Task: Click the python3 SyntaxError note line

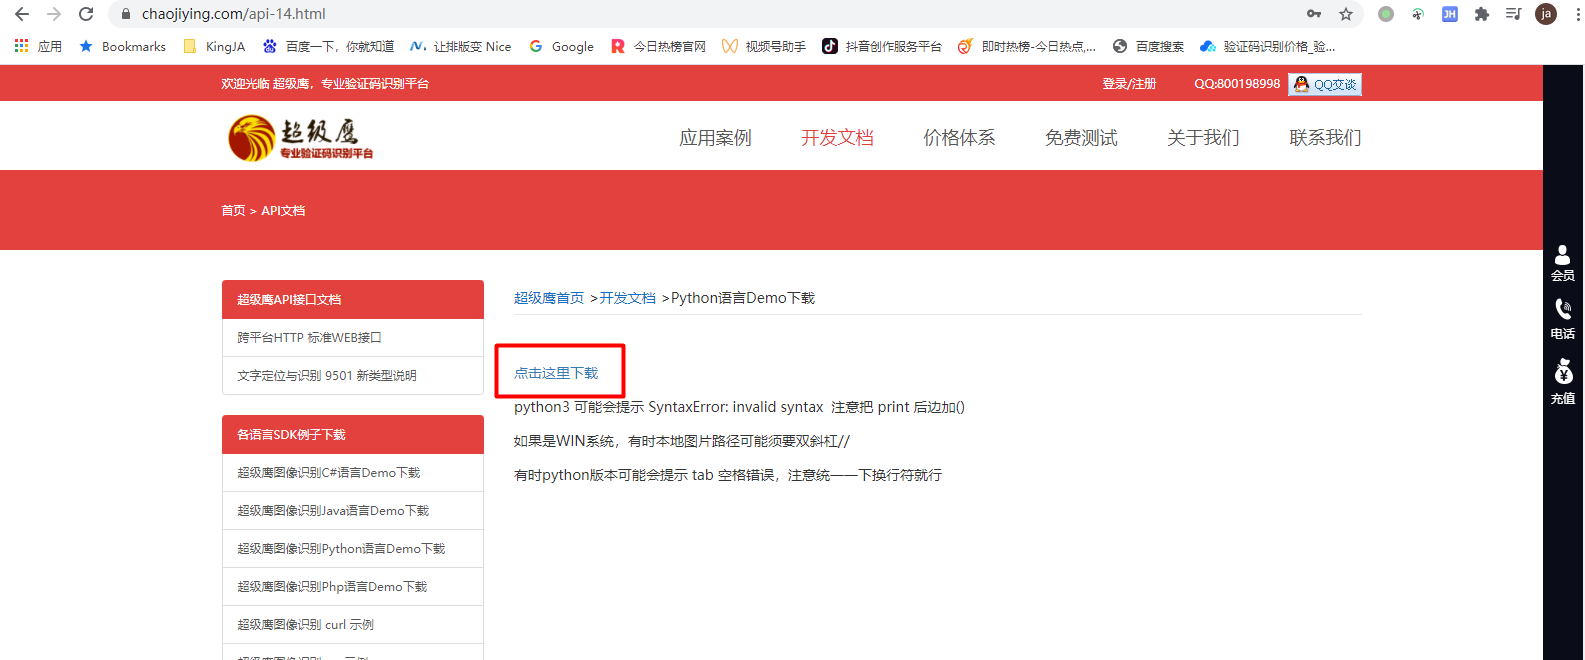Action: 739,407
